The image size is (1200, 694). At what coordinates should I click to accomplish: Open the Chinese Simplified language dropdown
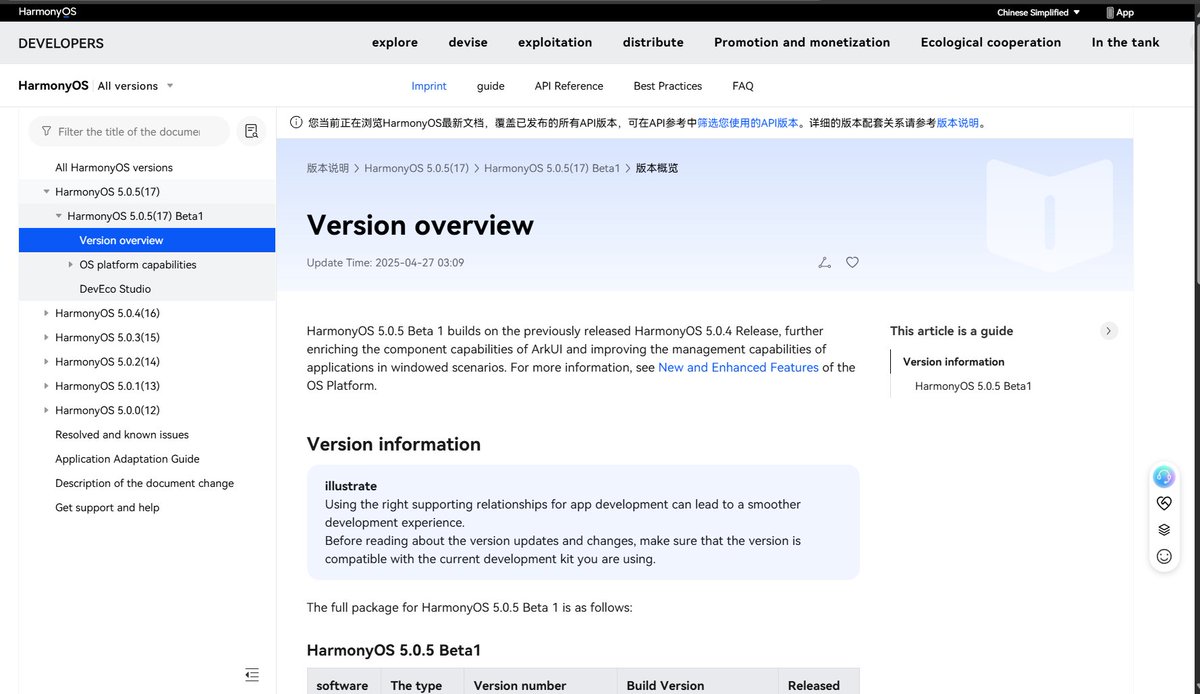pyautogui.click(x=1039, y=13)
